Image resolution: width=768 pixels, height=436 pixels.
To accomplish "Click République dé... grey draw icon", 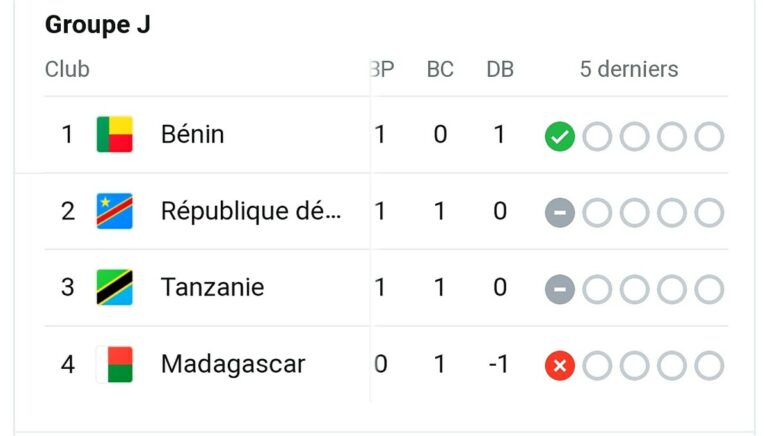I will (x=559, y=213).
